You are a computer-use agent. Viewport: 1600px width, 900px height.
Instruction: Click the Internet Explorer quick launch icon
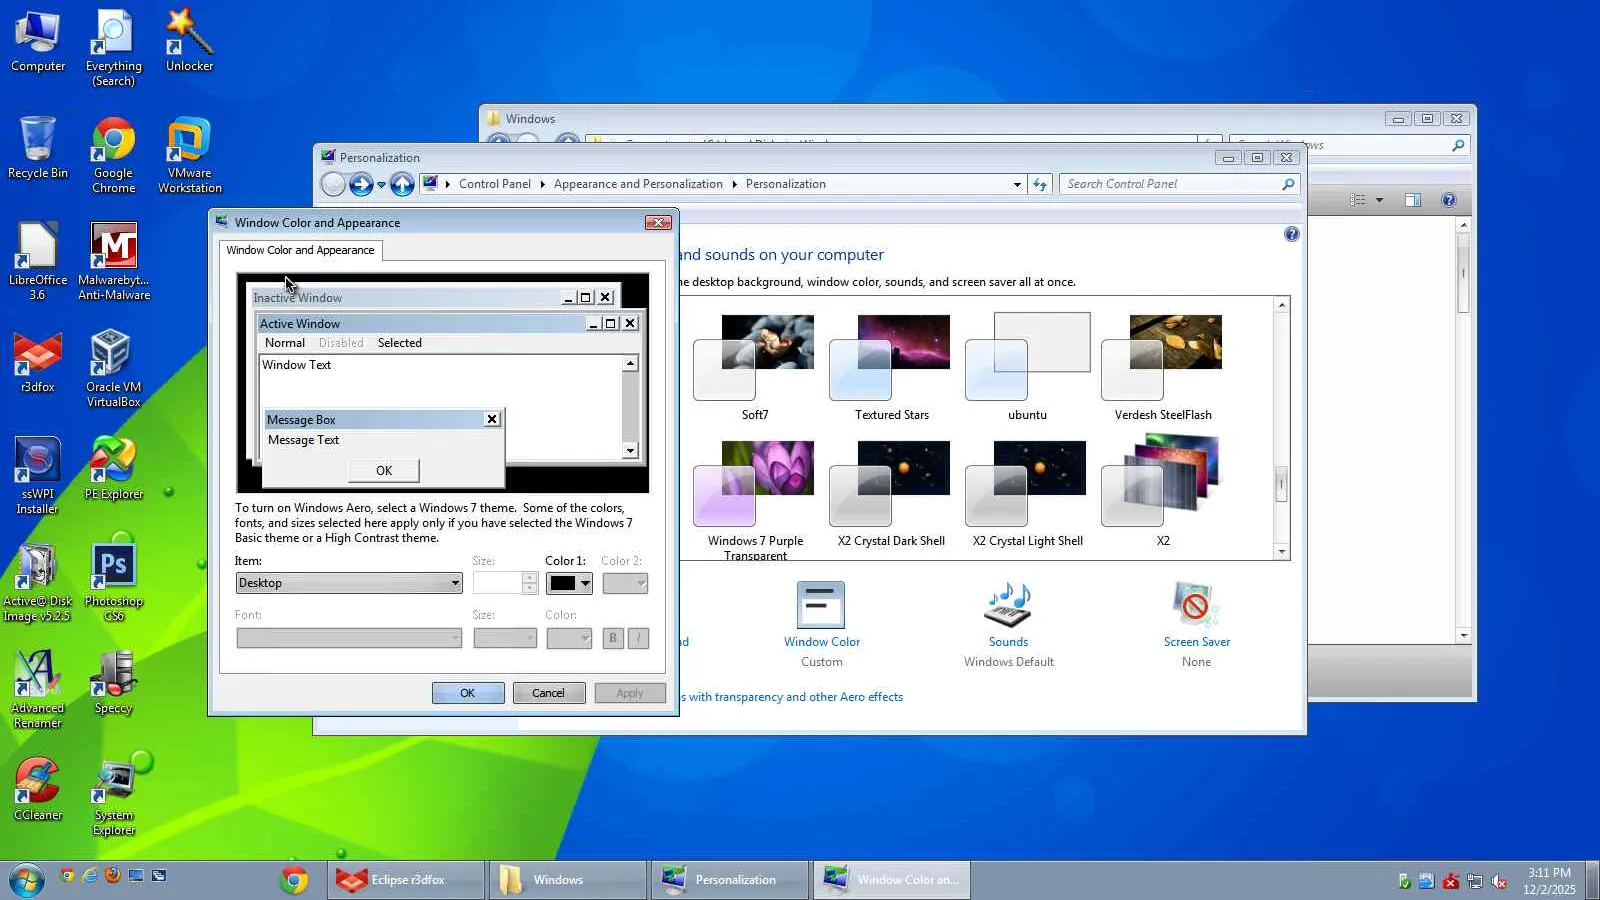[x=90, y=875]
